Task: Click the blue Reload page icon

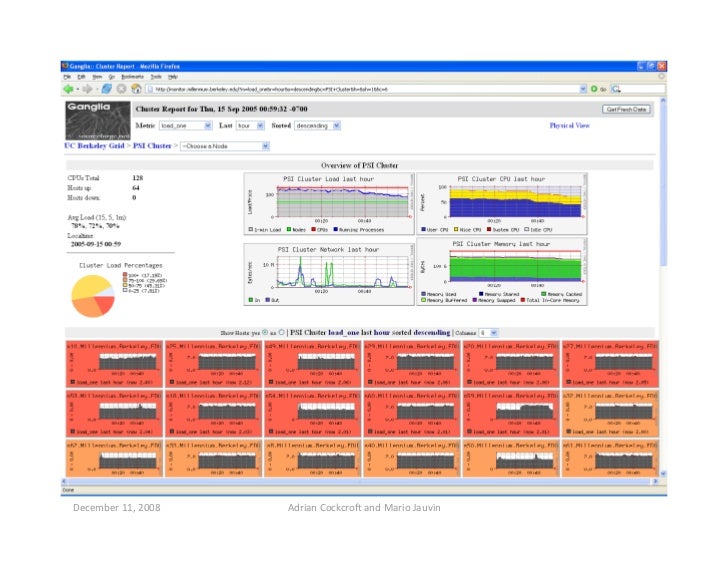Action: pos(107,89)
